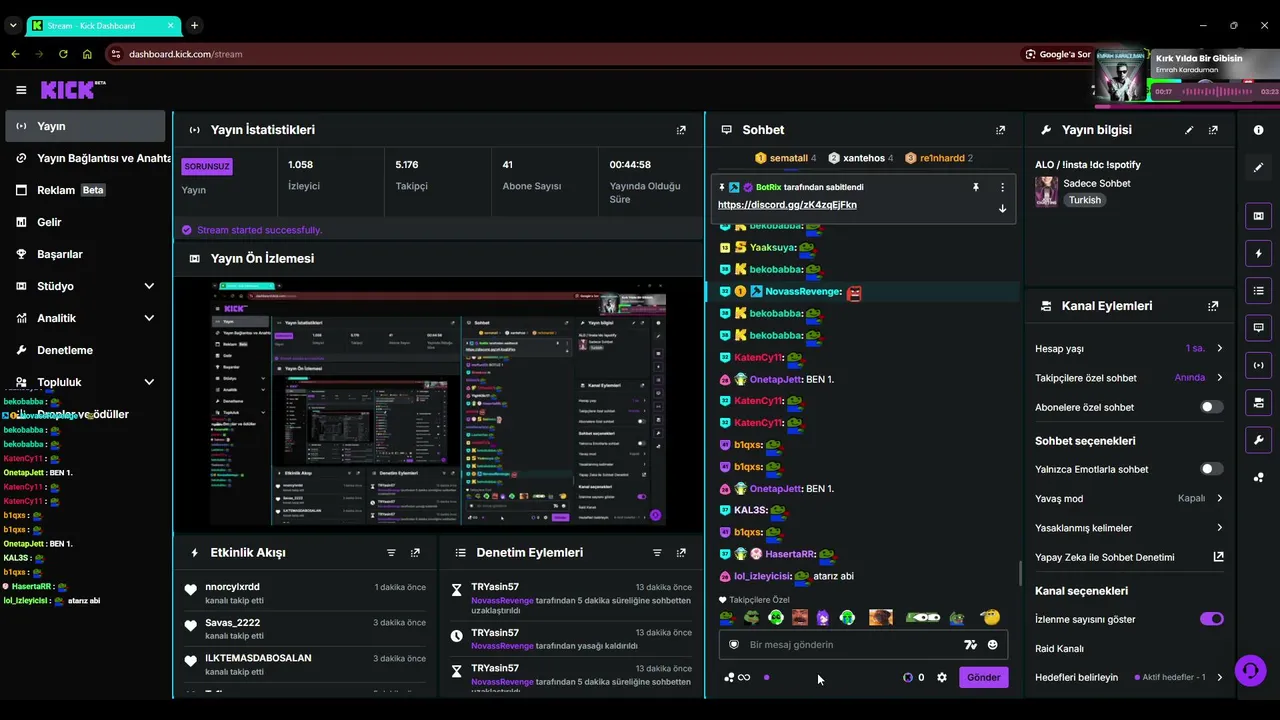
Task: Open pinned message three-dot menu
Action: tap(1002, 187)
